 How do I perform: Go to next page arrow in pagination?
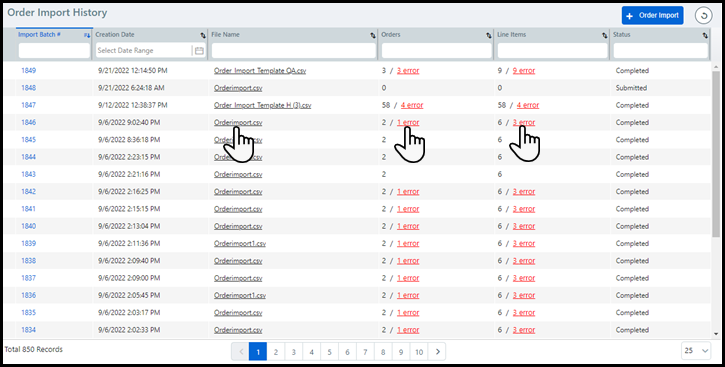click(x=437, y=352)
